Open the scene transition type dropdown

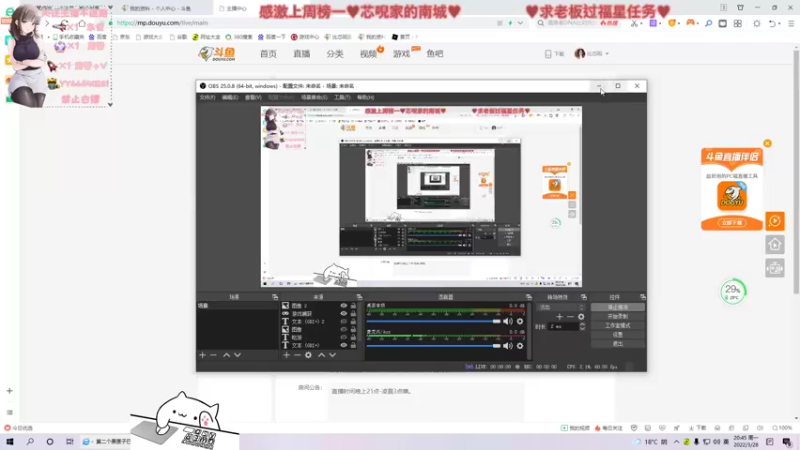coord(561,307)
